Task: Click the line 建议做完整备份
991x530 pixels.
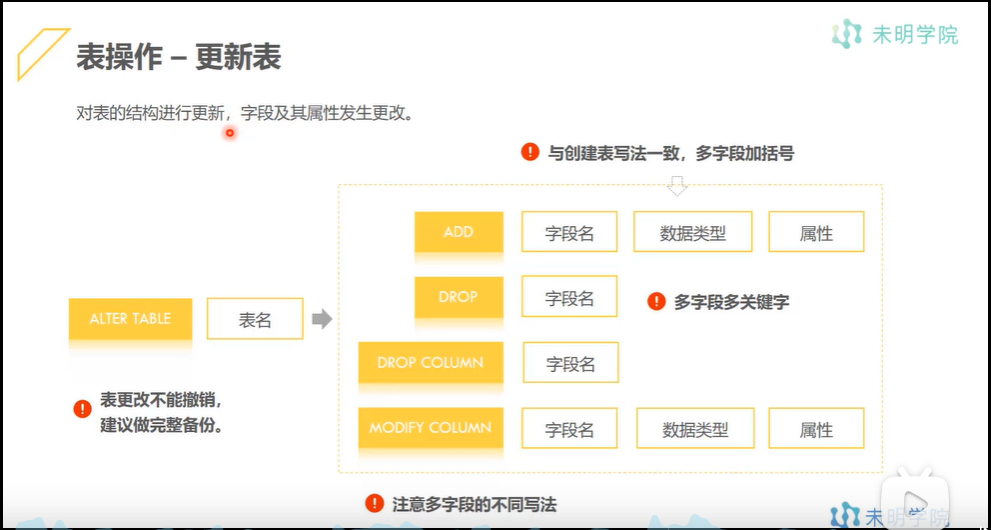Action: 161,425
